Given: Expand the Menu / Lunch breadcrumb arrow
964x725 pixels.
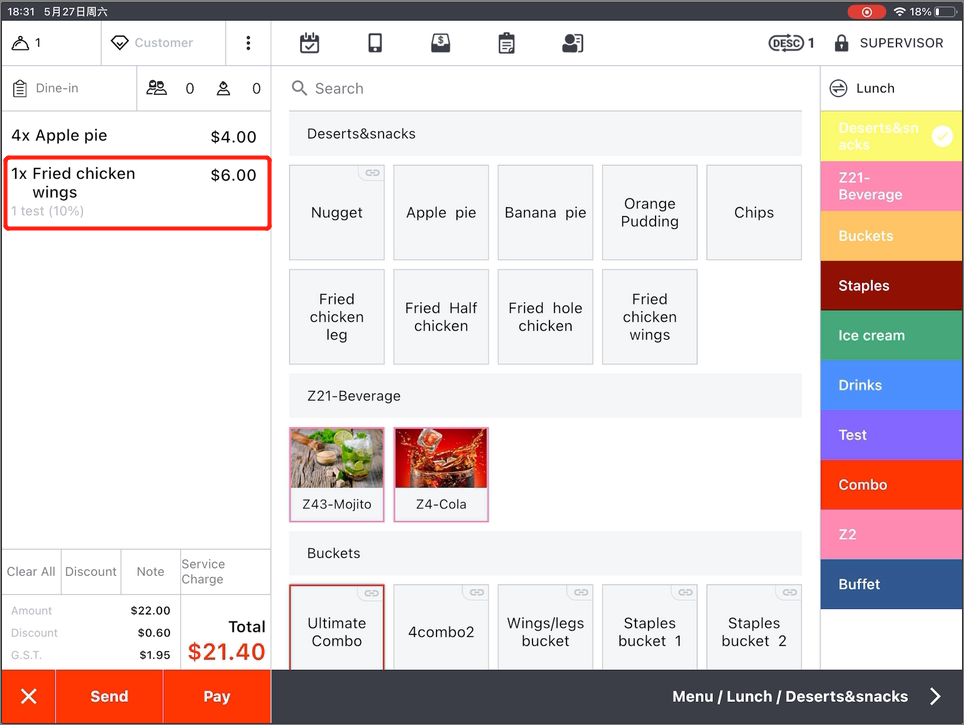Looking at the screenshot, I should pyautogui.click(x=935, y=697).
